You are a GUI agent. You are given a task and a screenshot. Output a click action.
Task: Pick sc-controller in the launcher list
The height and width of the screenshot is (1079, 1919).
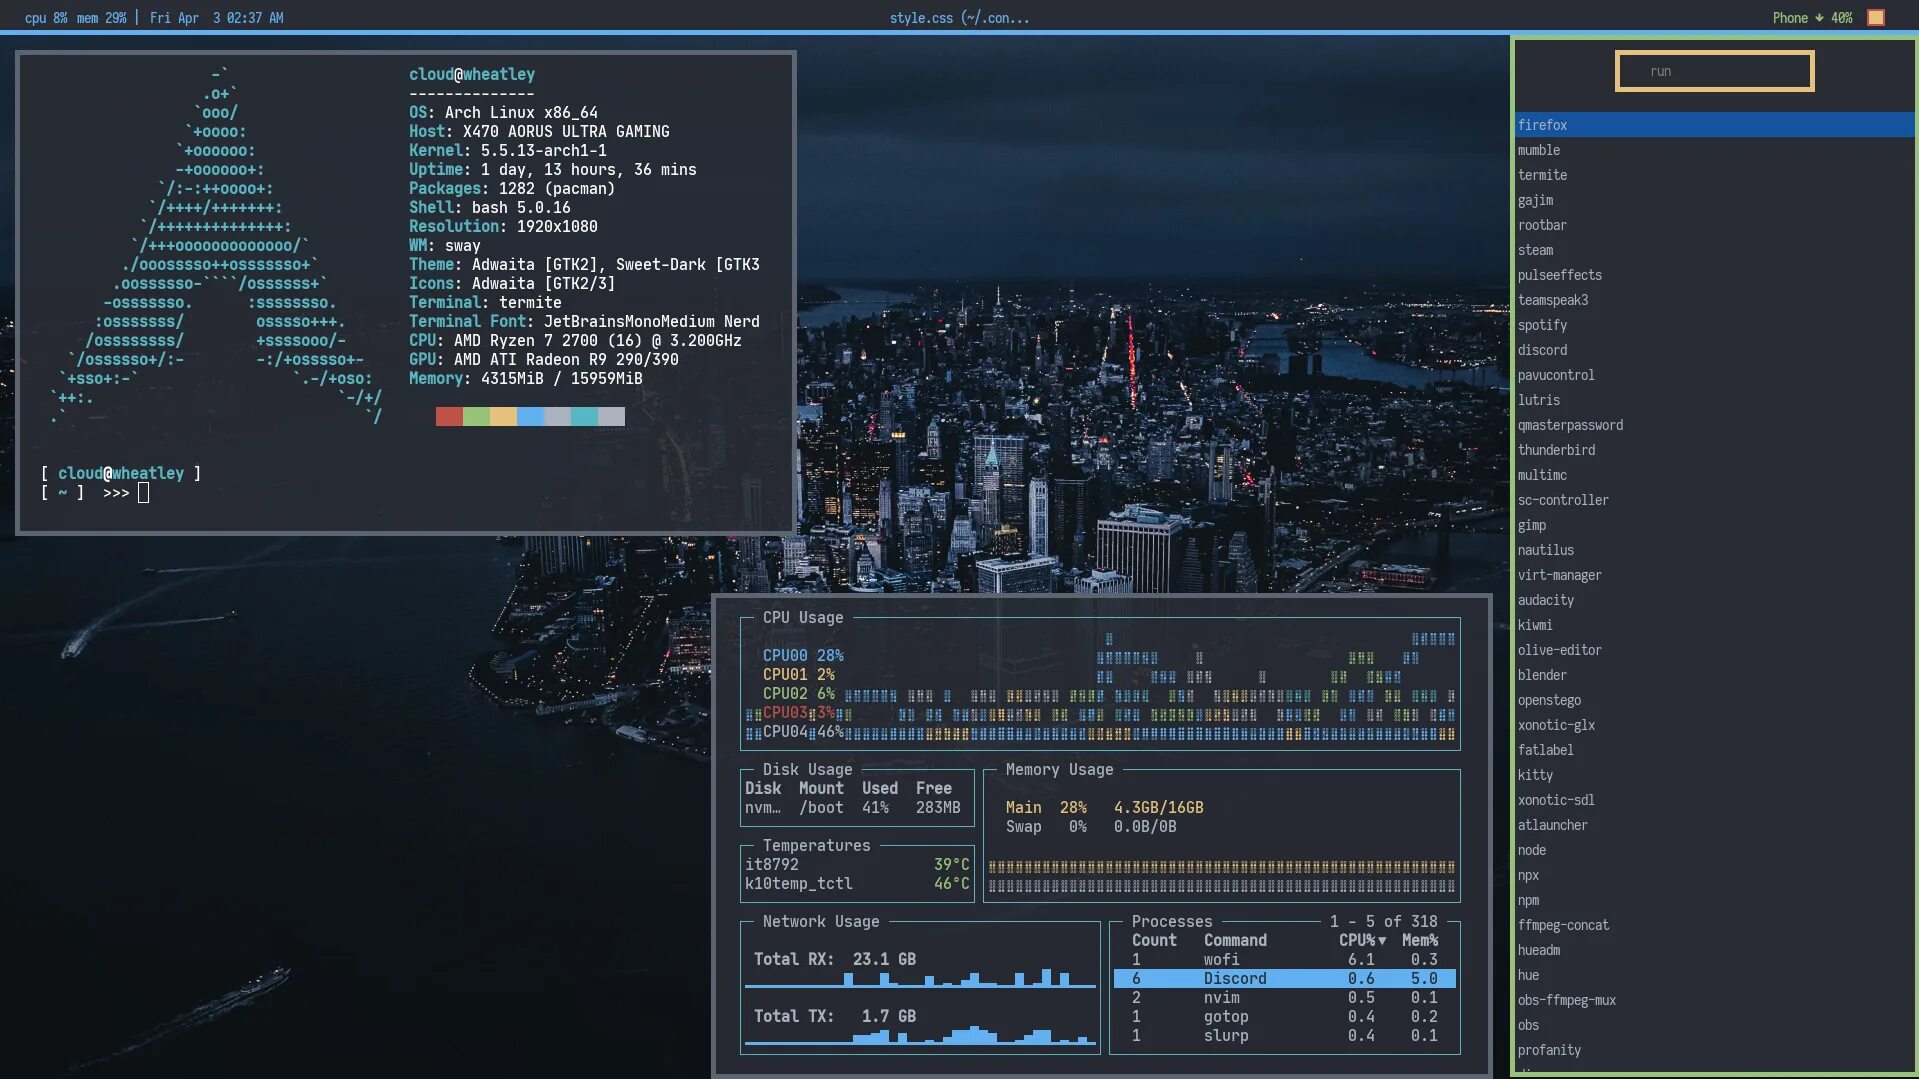click(1715, 500)
